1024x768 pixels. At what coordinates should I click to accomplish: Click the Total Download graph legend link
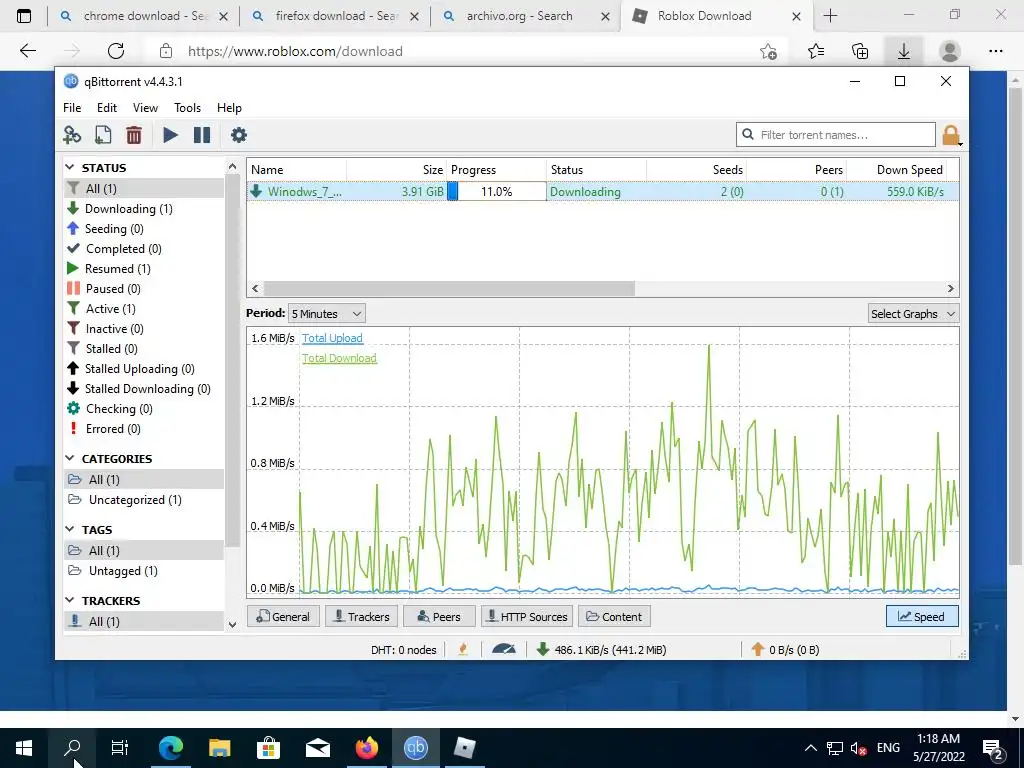click(339, 358)
